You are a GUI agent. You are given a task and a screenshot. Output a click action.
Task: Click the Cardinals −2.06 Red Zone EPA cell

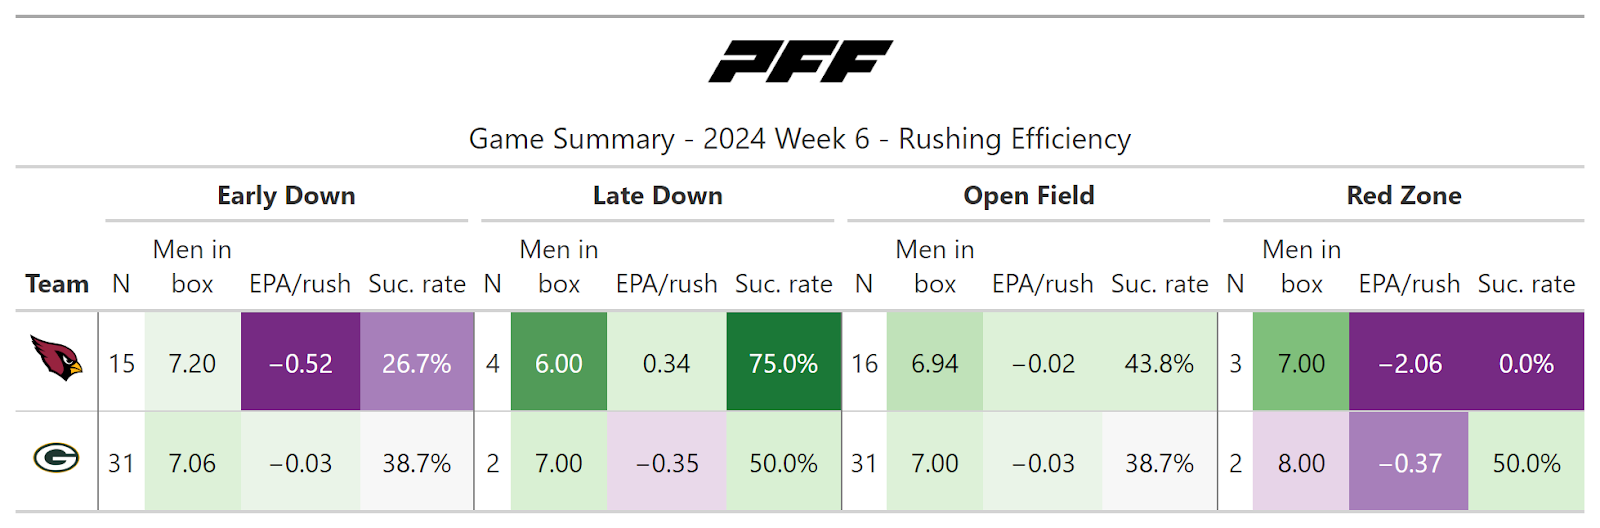(x=1409, y=363)
